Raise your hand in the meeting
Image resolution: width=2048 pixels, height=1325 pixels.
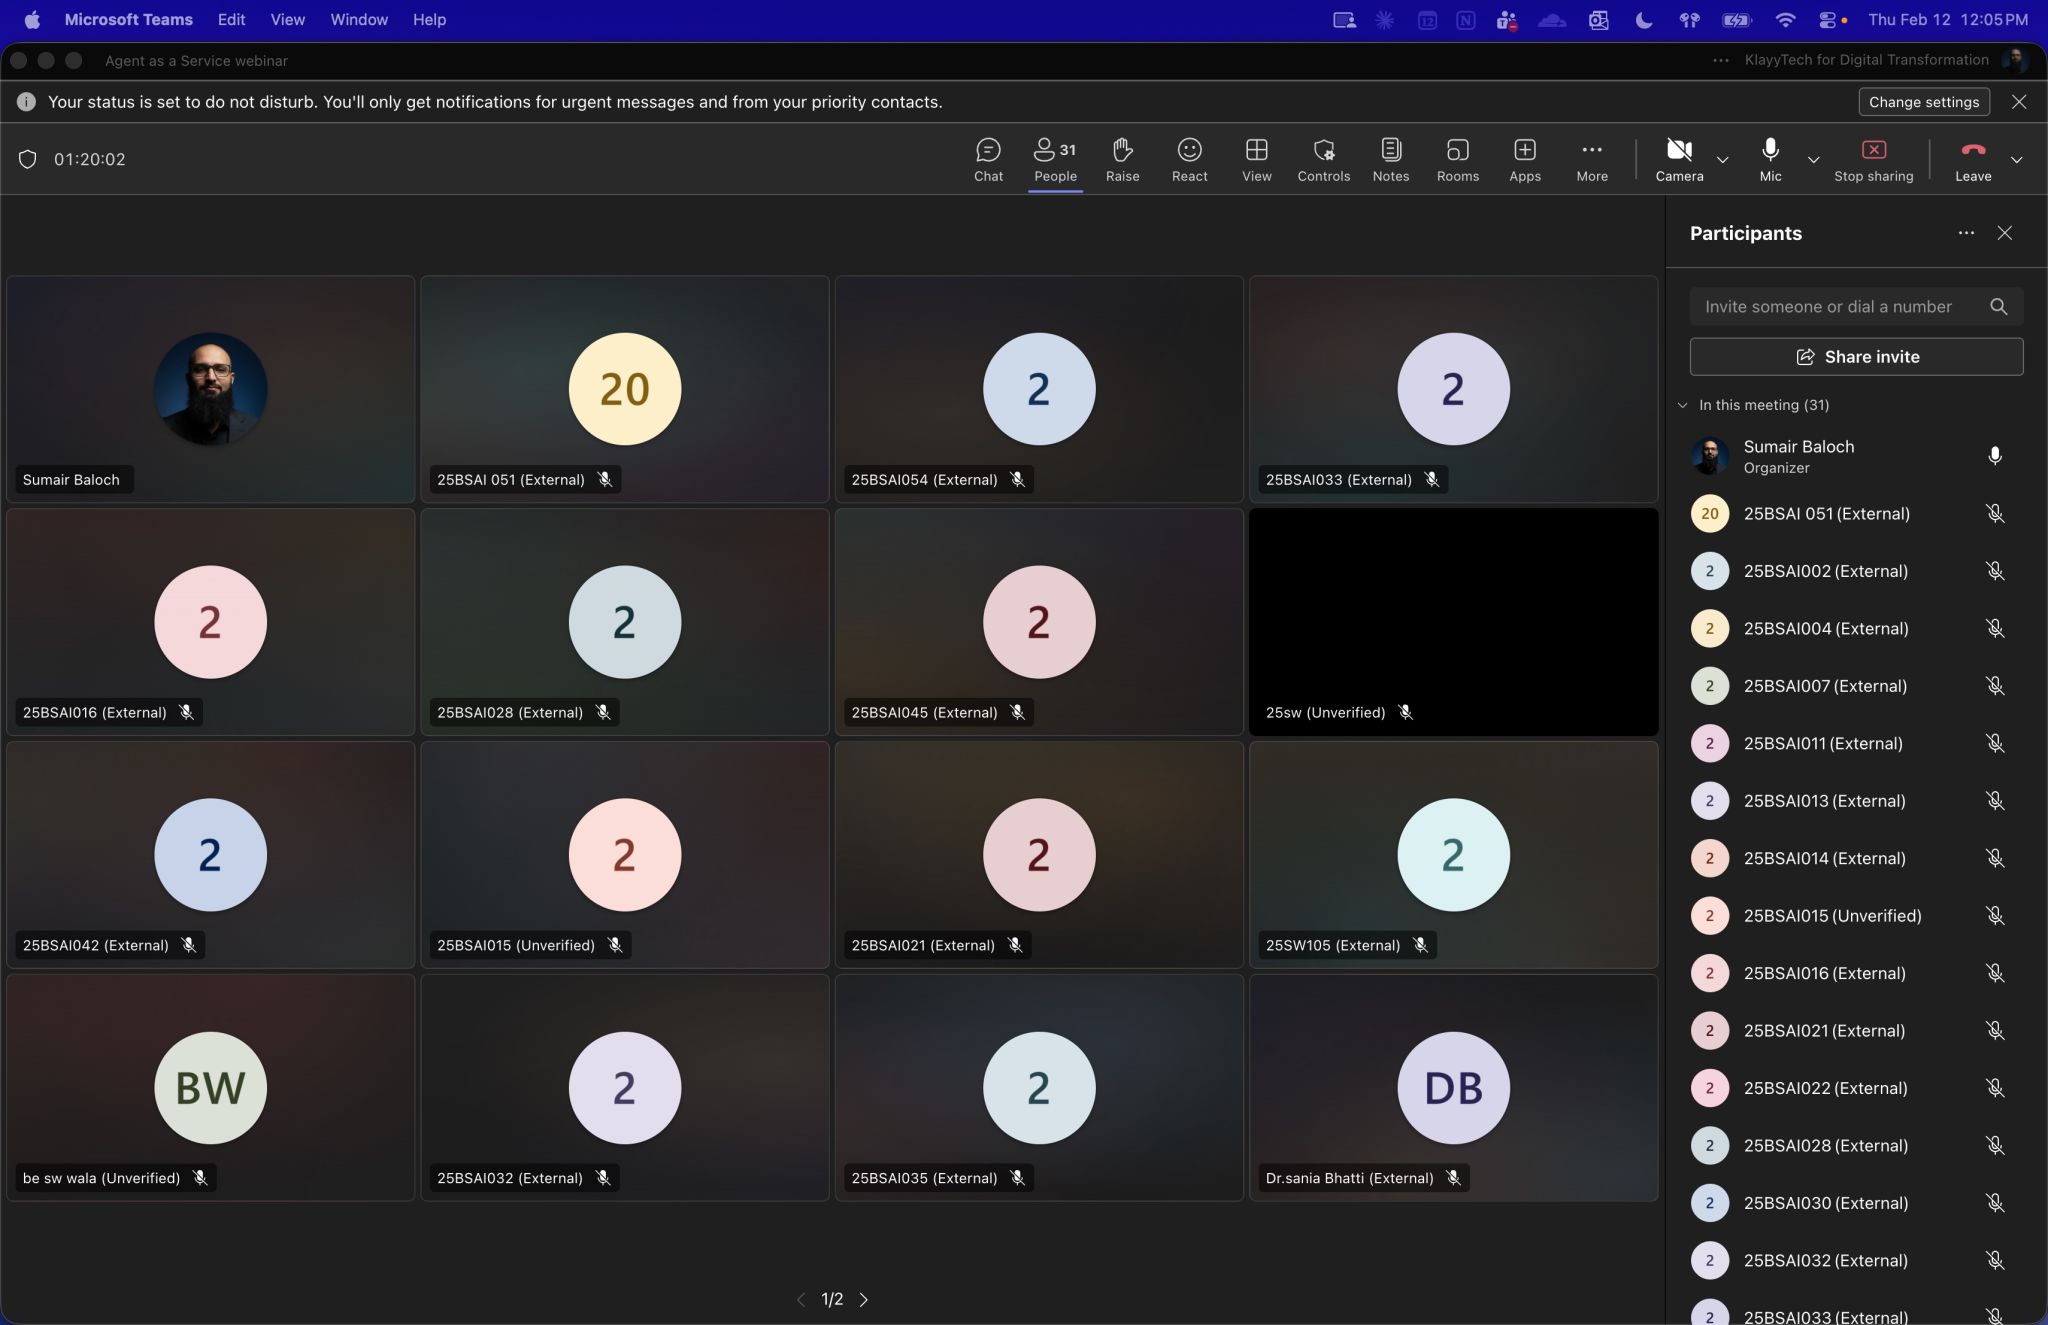click(1122, 159)
